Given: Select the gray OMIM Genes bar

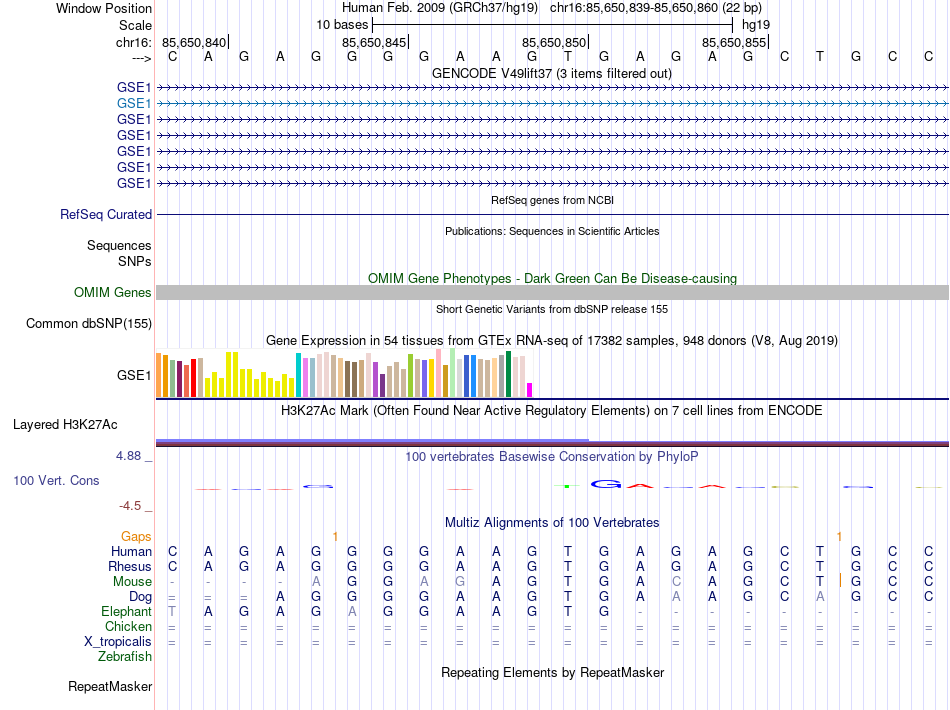Looking at the screenshot, I should (x=552, y=292).
